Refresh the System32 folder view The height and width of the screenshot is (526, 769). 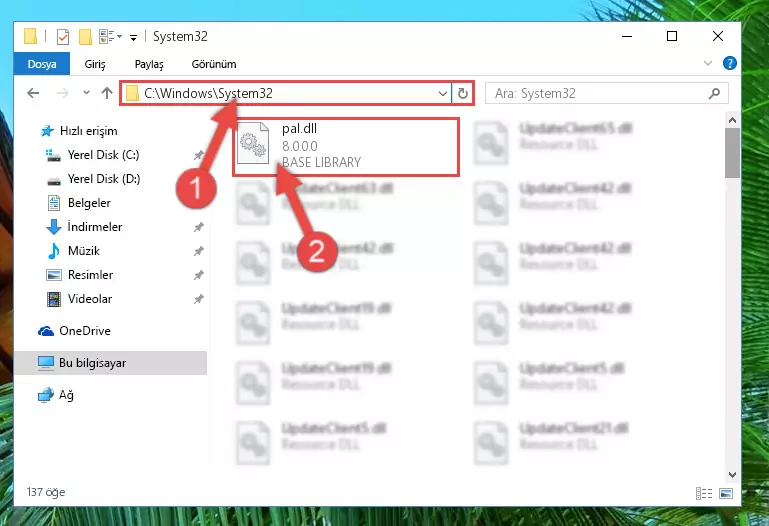point(462,93)
